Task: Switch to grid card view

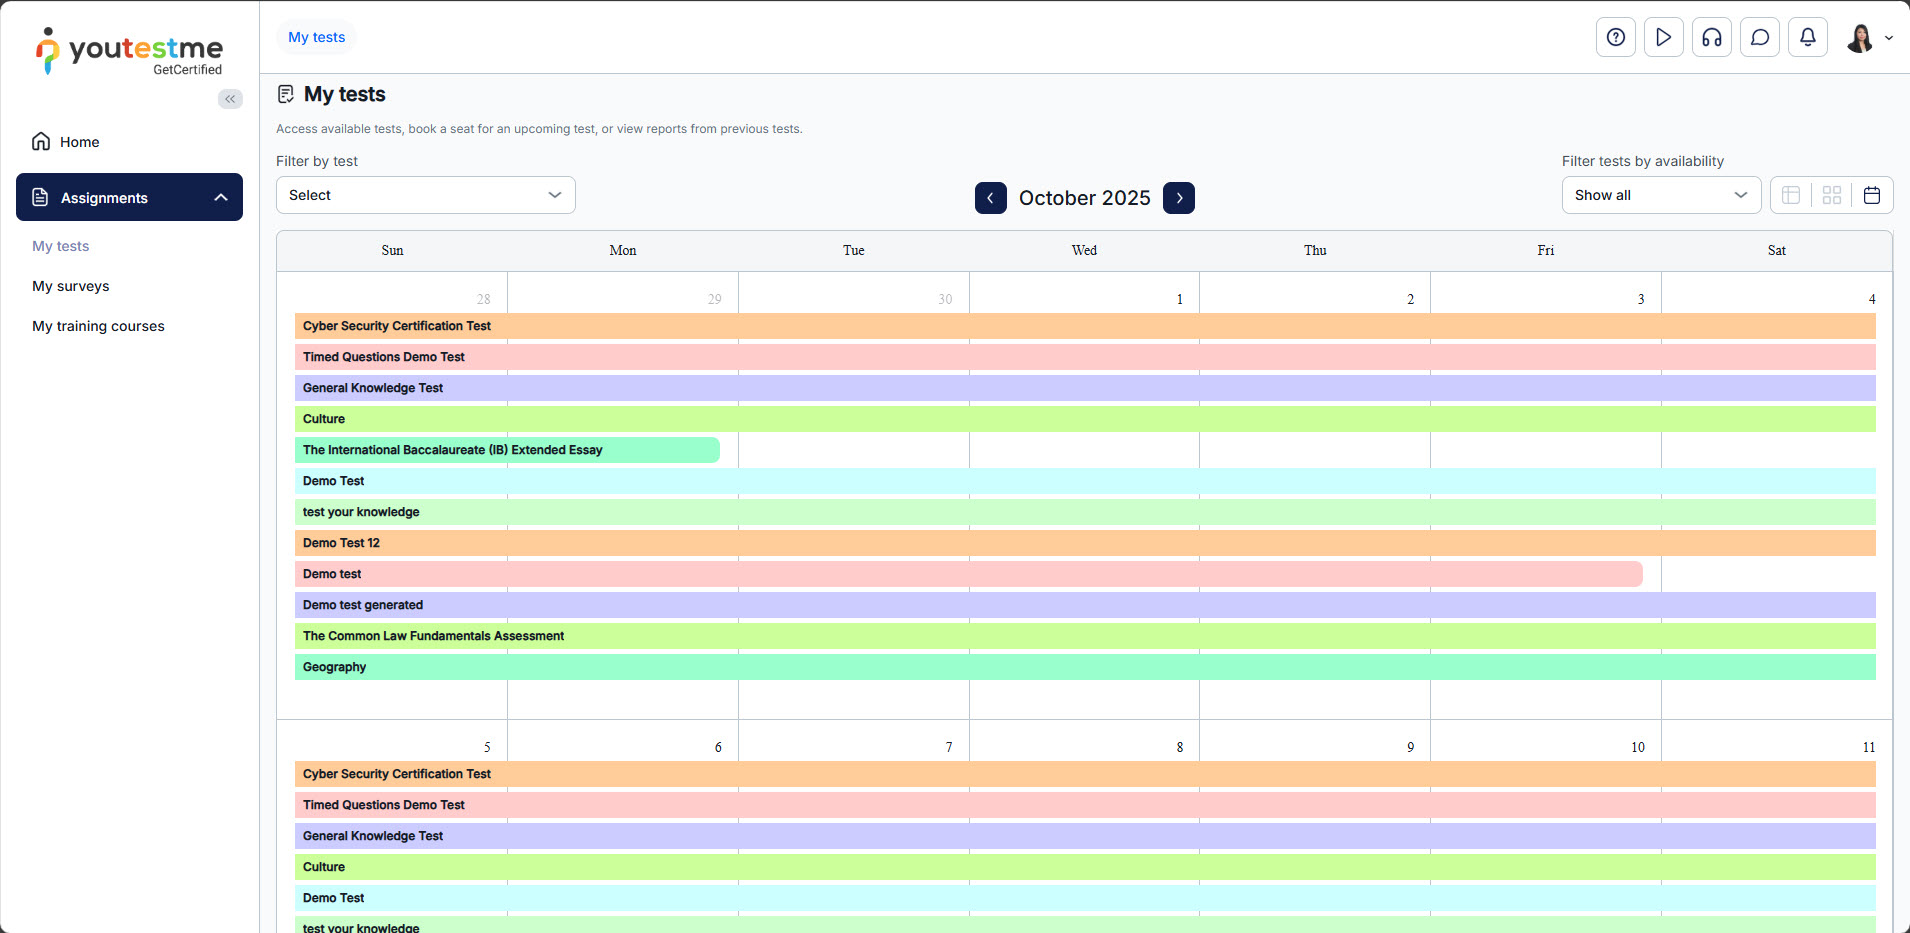Action: click(x=1831, y=195)
